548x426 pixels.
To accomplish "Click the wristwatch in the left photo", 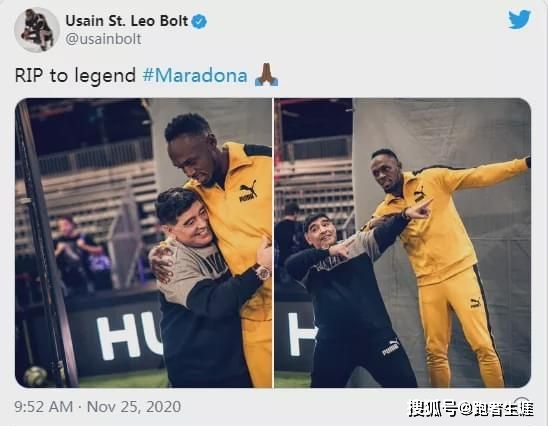I will pos(263,272).
